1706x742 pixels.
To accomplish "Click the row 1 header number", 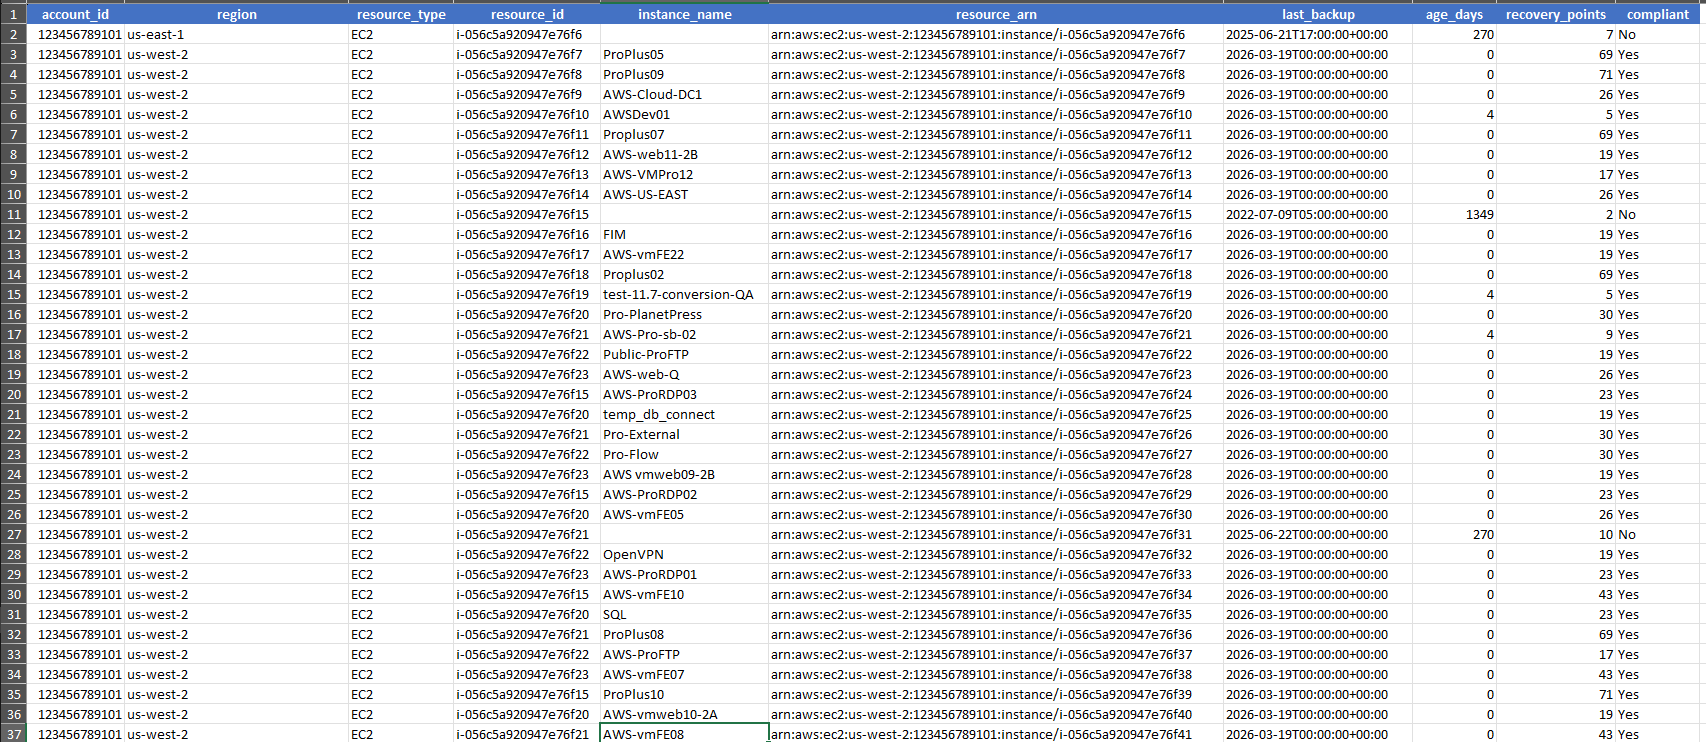I will pos(13,14).
